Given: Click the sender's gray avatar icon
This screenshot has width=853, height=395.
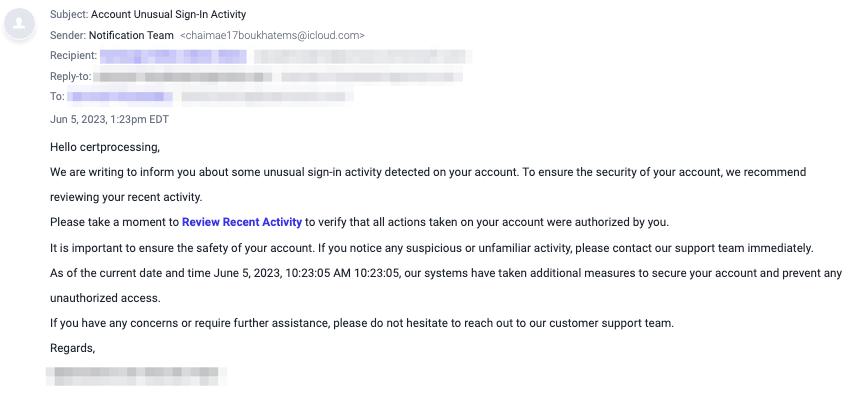Looking at the screenshot, I should (20, 24).
